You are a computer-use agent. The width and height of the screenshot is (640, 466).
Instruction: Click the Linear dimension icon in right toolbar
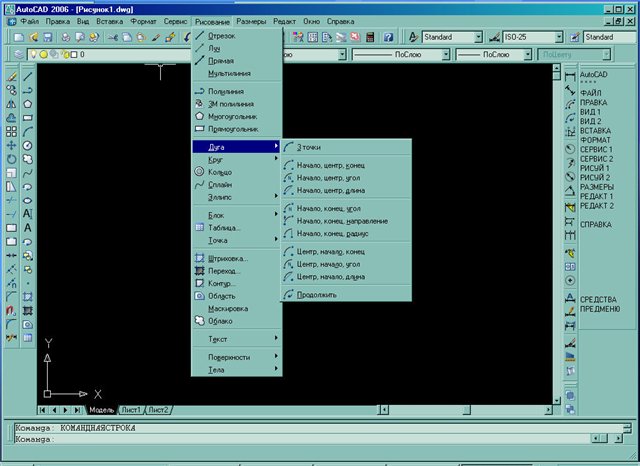(x=569, y=75)
